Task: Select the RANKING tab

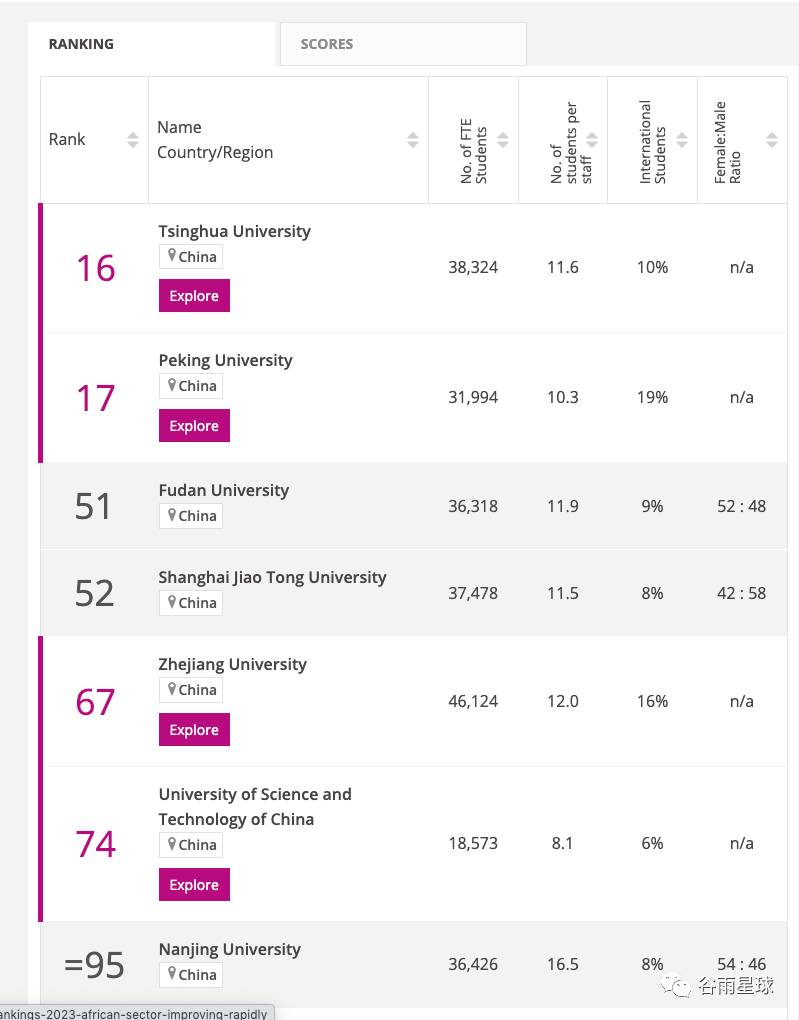Action: [x=152, y=44]
